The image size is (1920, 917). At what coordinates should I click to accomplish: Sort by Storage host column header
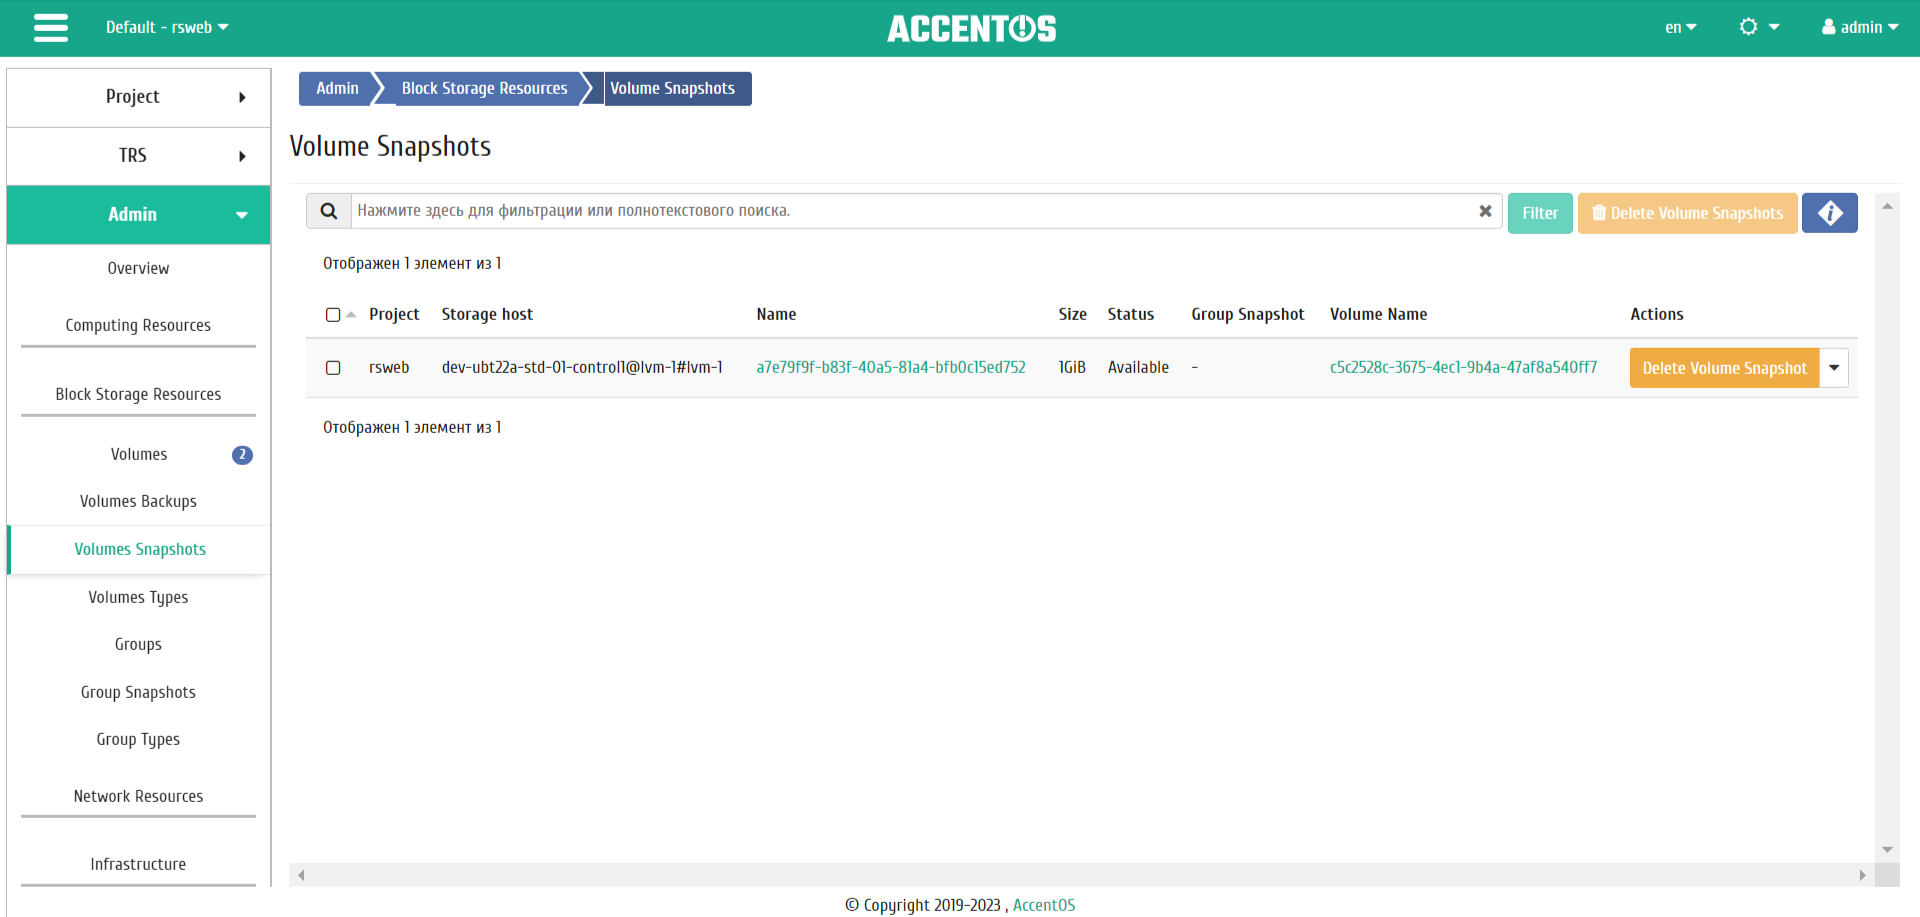pyautogui.click(x=487, y=314)
